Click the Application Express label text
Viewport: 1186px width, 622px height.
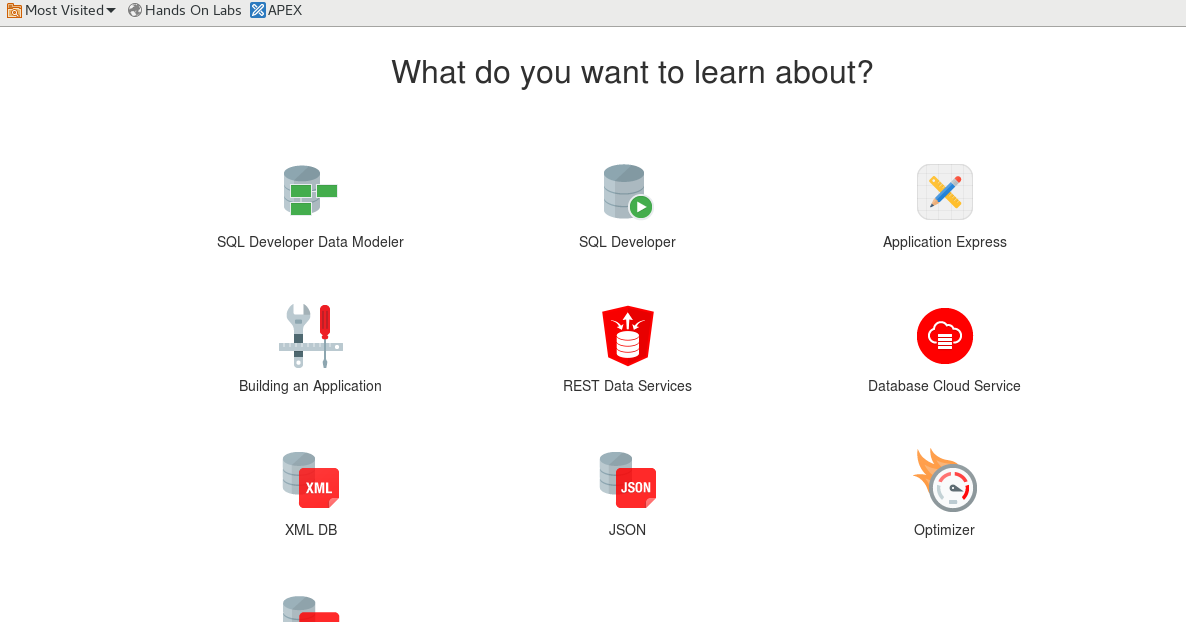click(x=944, y=241)
